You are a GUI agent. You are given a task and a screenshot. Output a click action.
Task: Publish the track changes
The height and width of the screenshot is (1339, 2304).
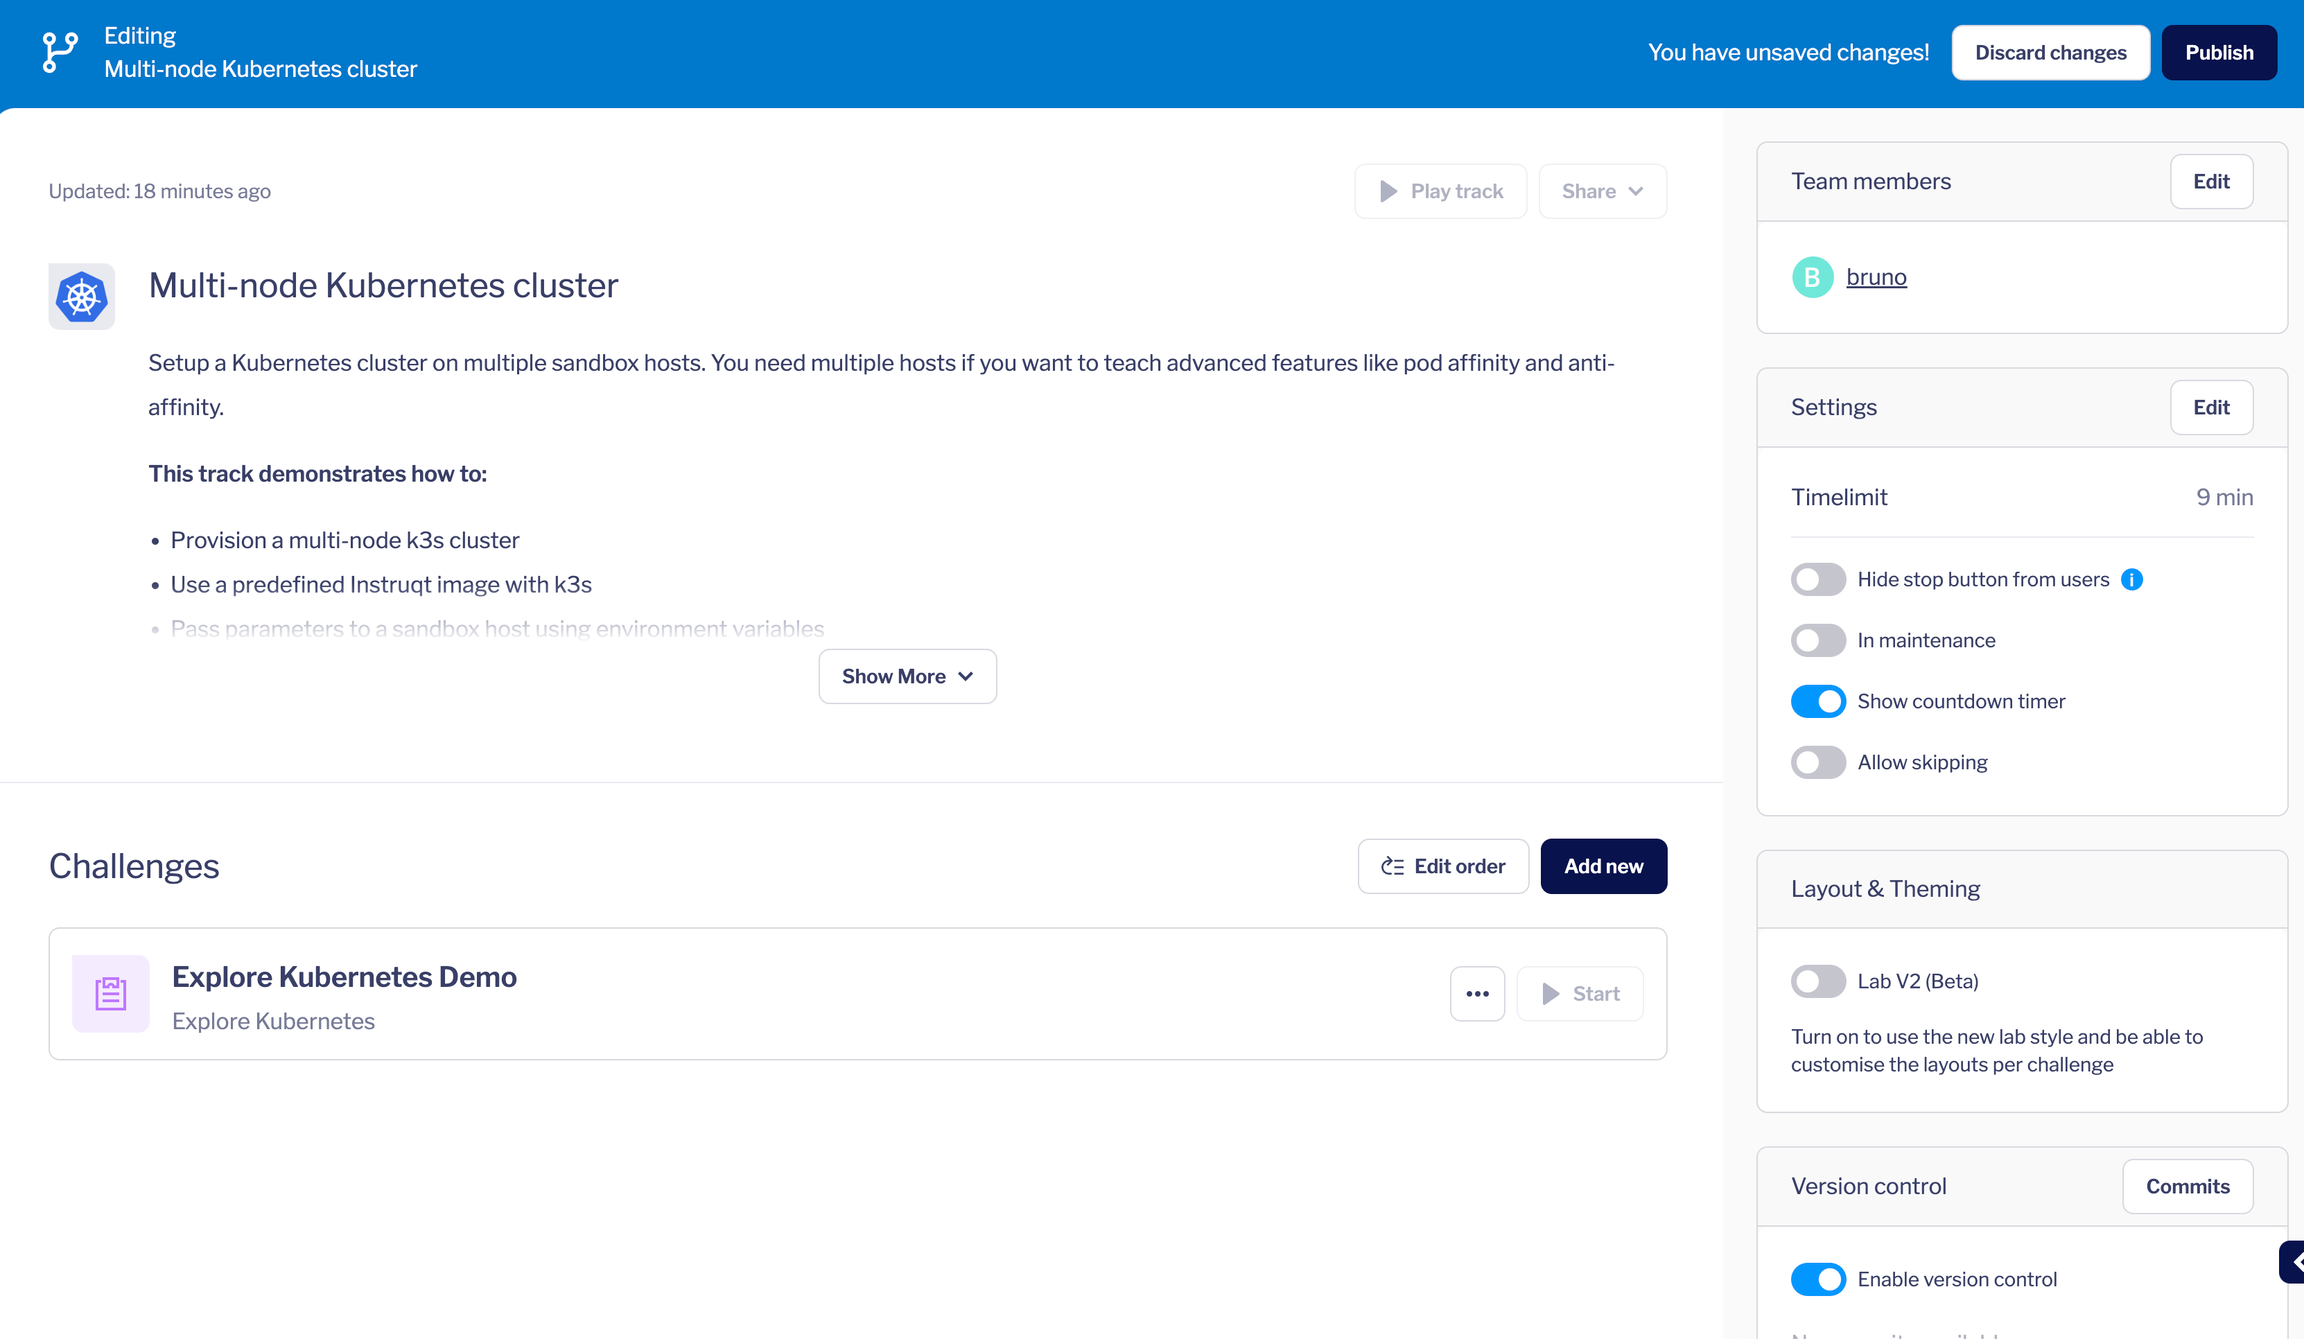coord(2218,53)
